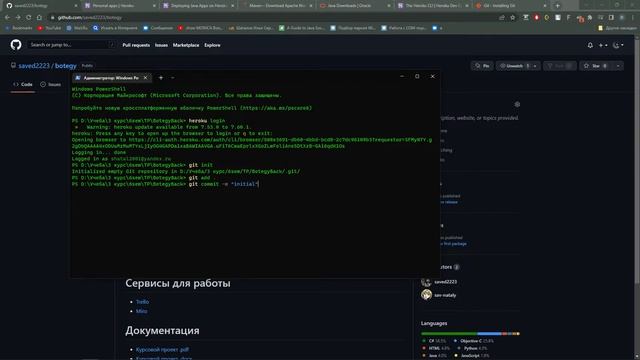This screenshot has width=640, height=360.
Task: Open a new Chrome tab
Action: (557, 6)
